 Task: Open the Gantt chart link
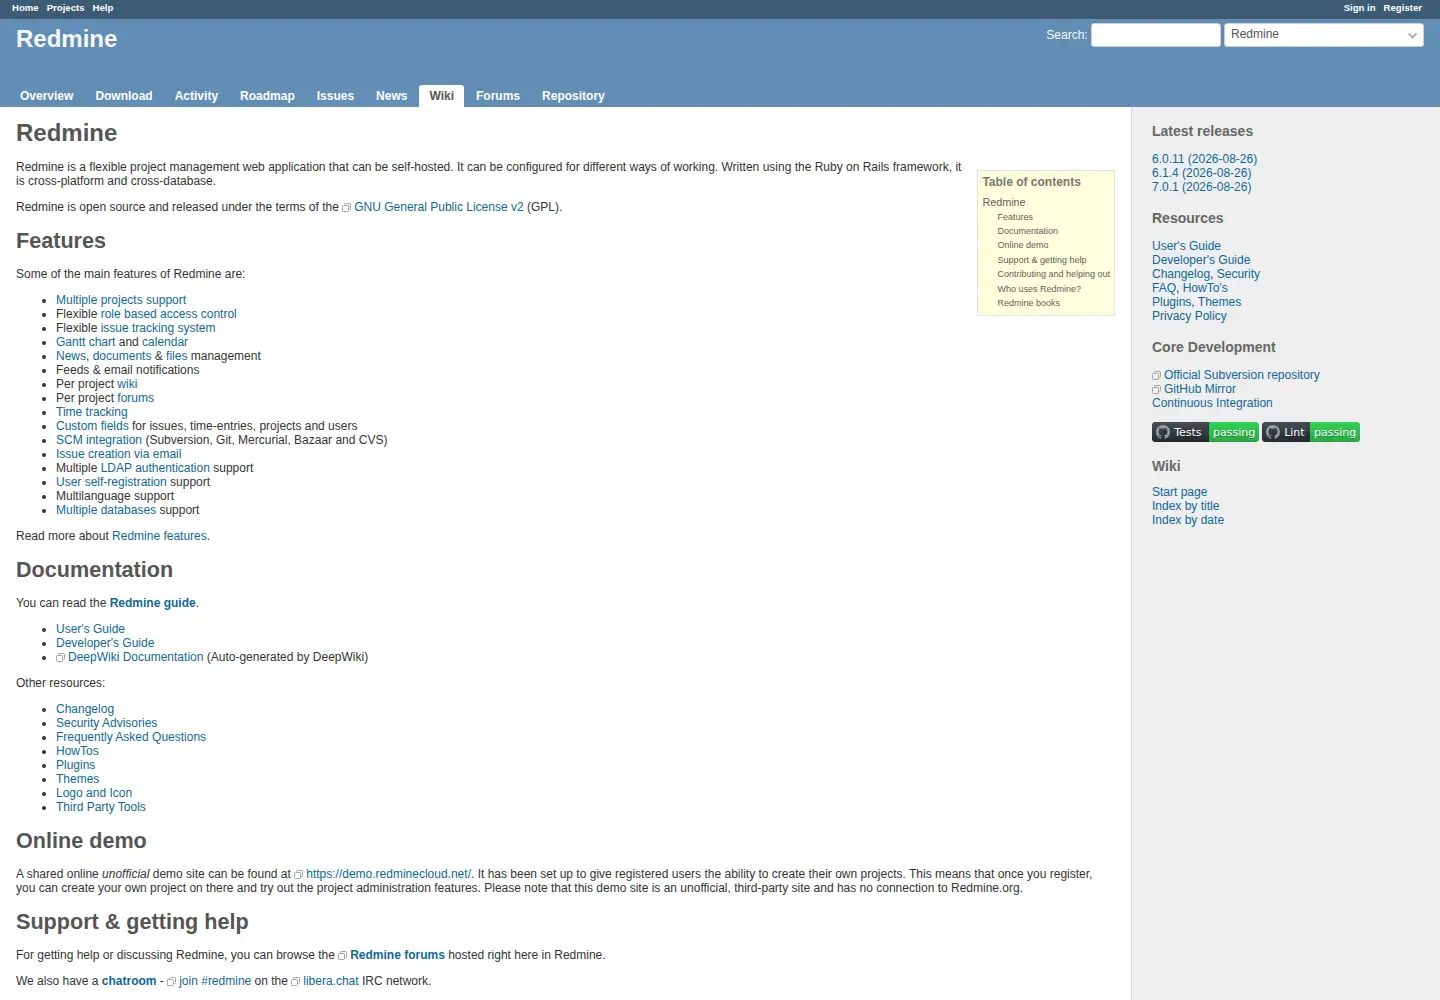pyautogui.click(x=86, y=342)
